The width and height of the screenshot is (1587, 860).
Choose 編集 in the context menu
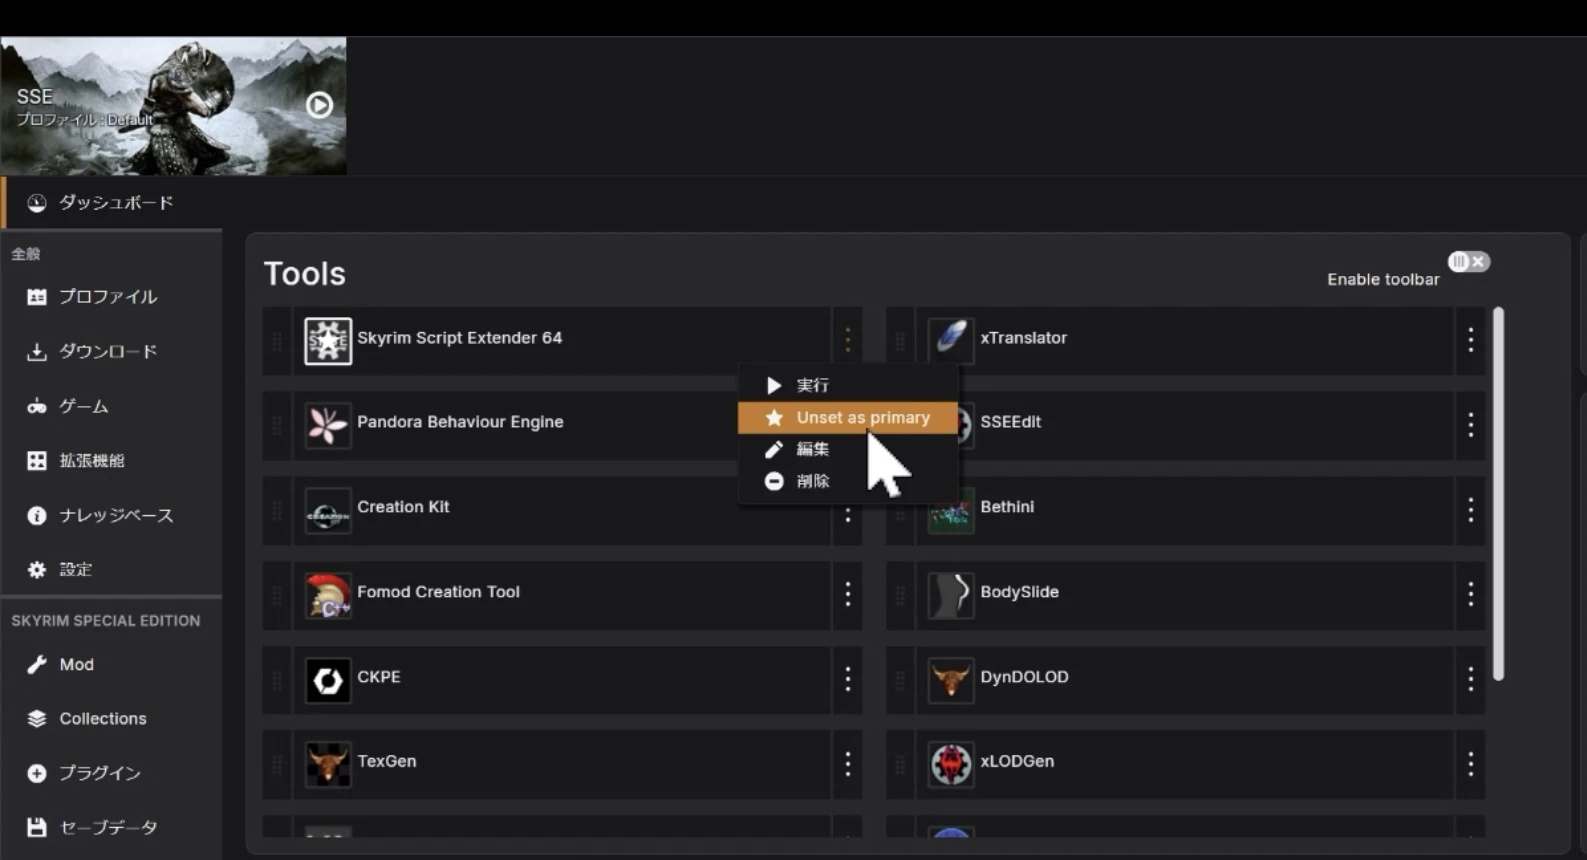tap(848, 449)
